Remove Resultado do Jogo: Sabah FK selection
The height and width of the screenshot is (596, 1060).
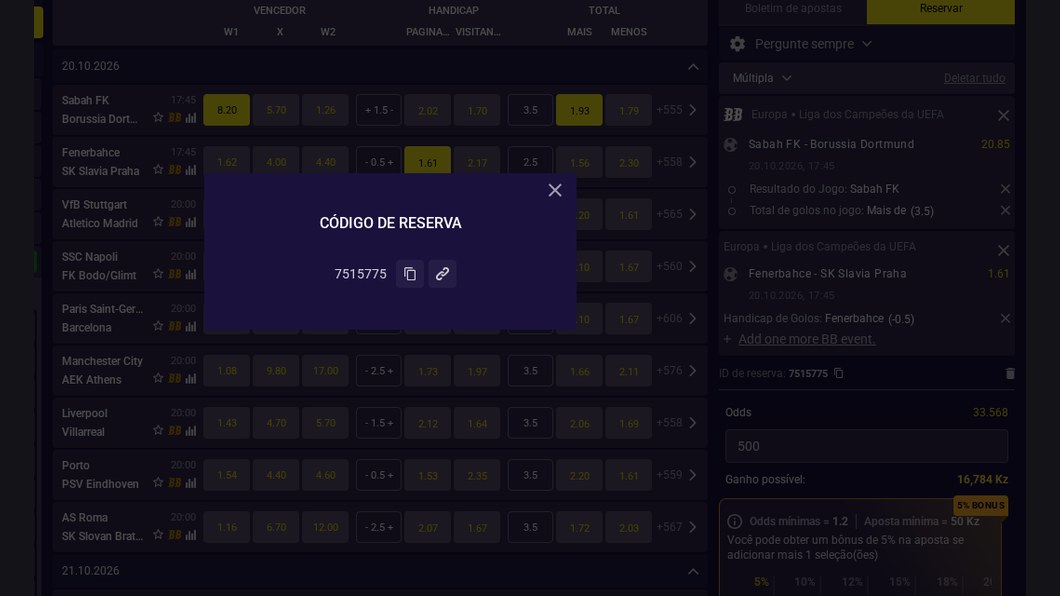1005,189
